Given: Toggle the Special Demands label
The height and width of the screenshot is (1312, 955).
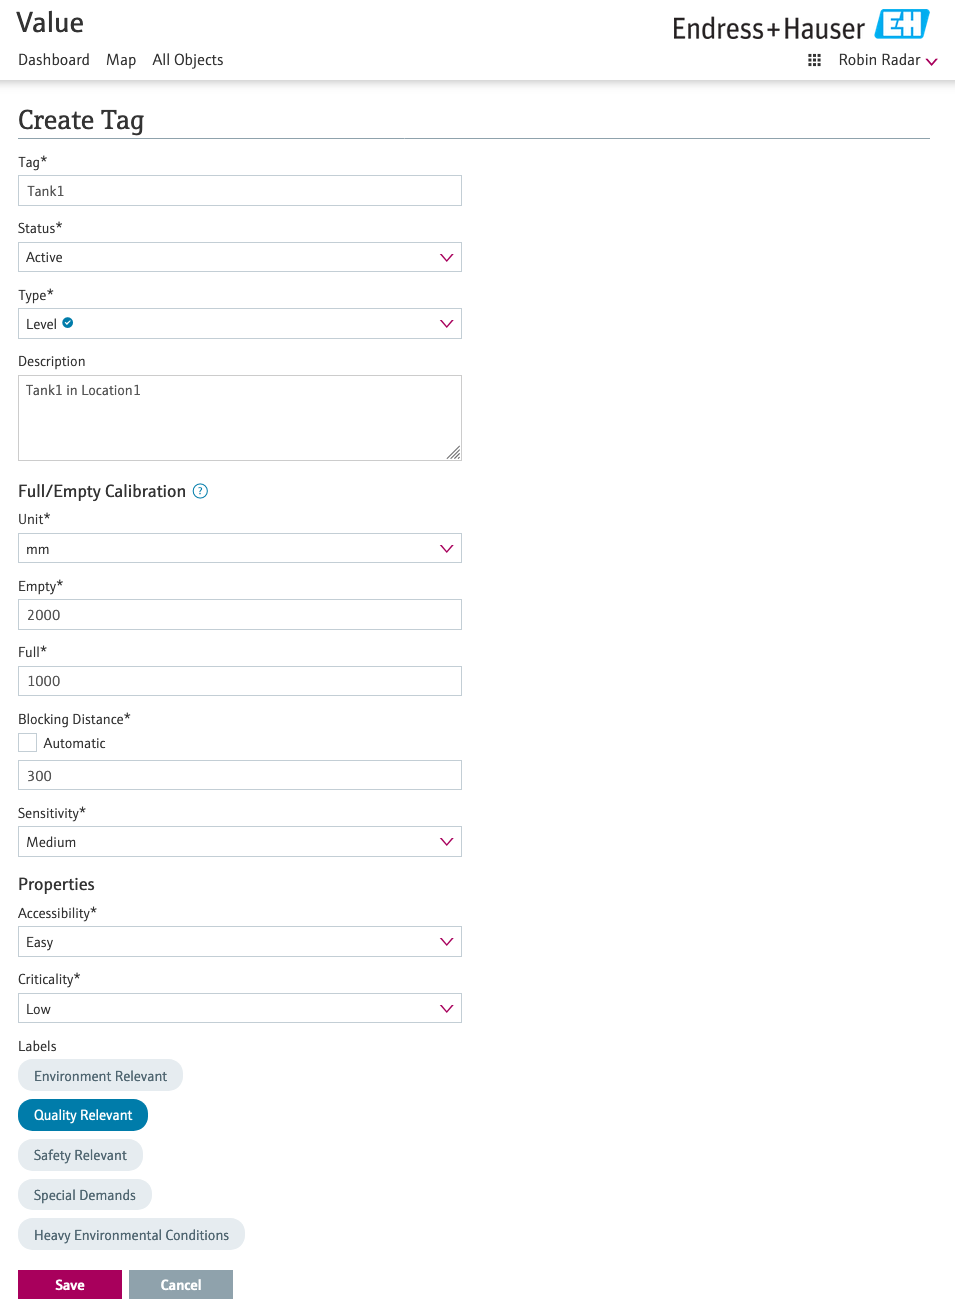Looking at the screenshot, I should point(84,1195).
